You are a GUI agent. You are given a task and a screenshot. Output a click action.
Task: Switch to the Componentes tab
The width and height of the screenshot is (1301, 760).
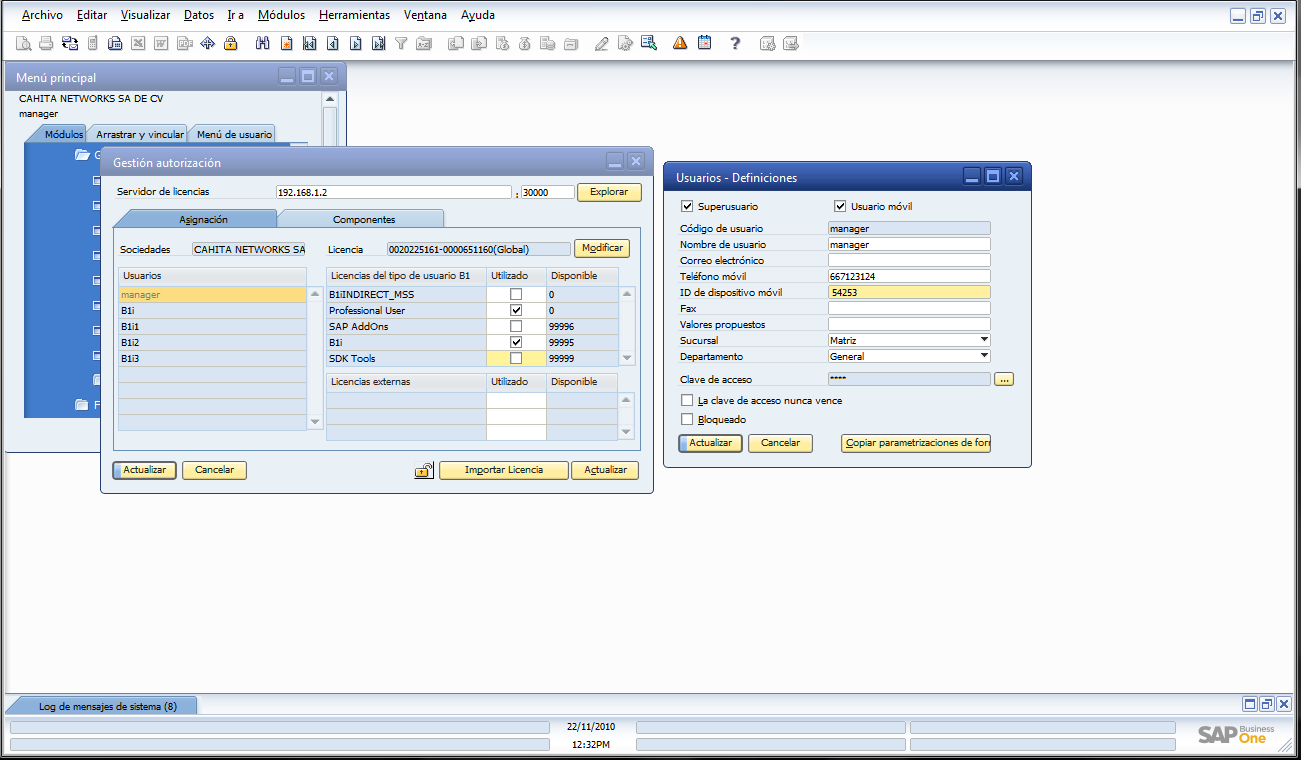pyautogui.click(x=363, y=219)
